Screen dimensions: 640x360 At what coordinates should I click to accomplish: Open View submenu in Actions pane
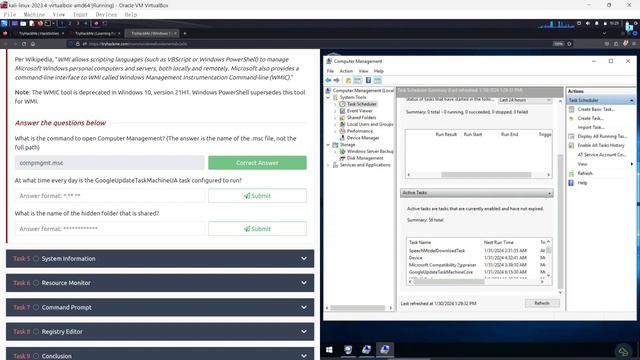tap(582, 164)
